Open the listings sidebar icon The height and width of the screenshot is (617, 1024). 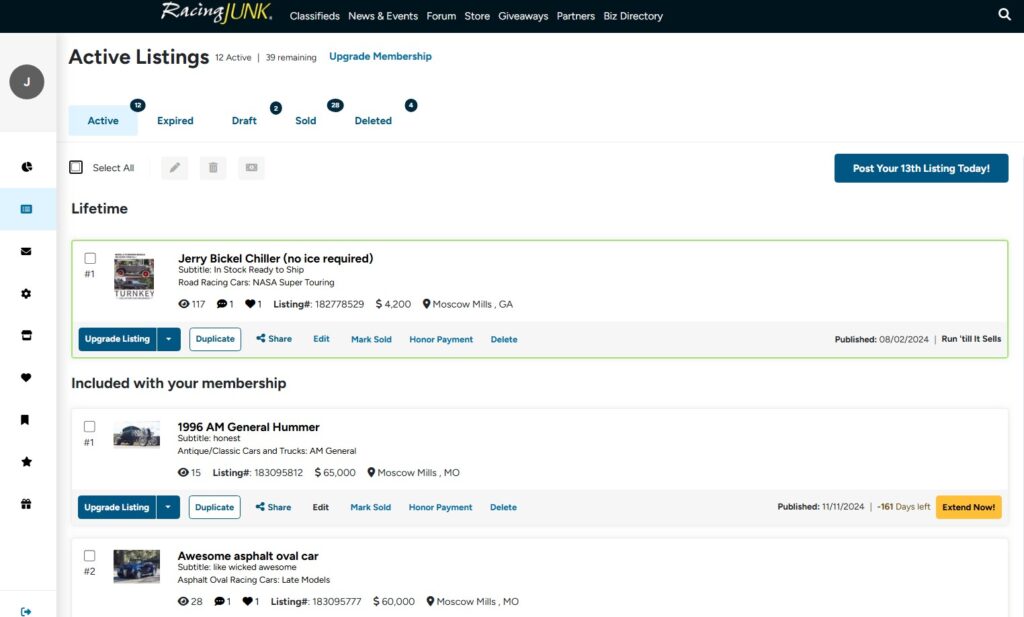pos(26,209)
